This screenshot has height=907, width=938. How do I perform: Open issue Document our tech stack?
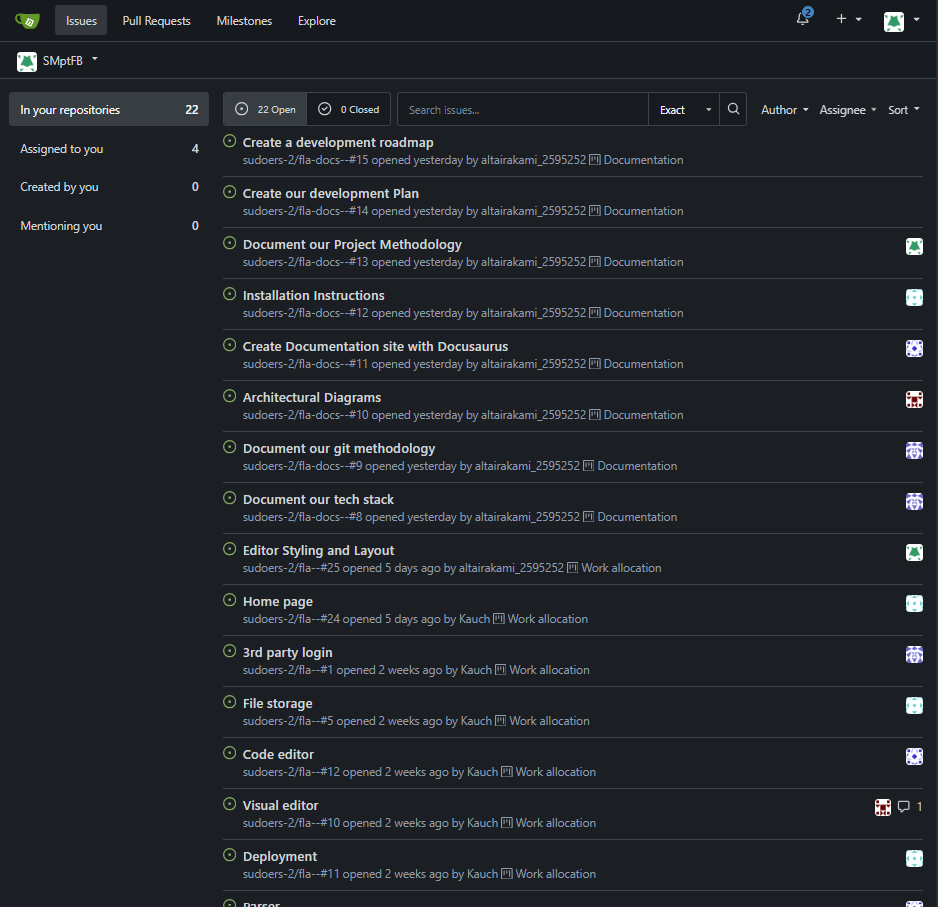[x=318, y=499]
